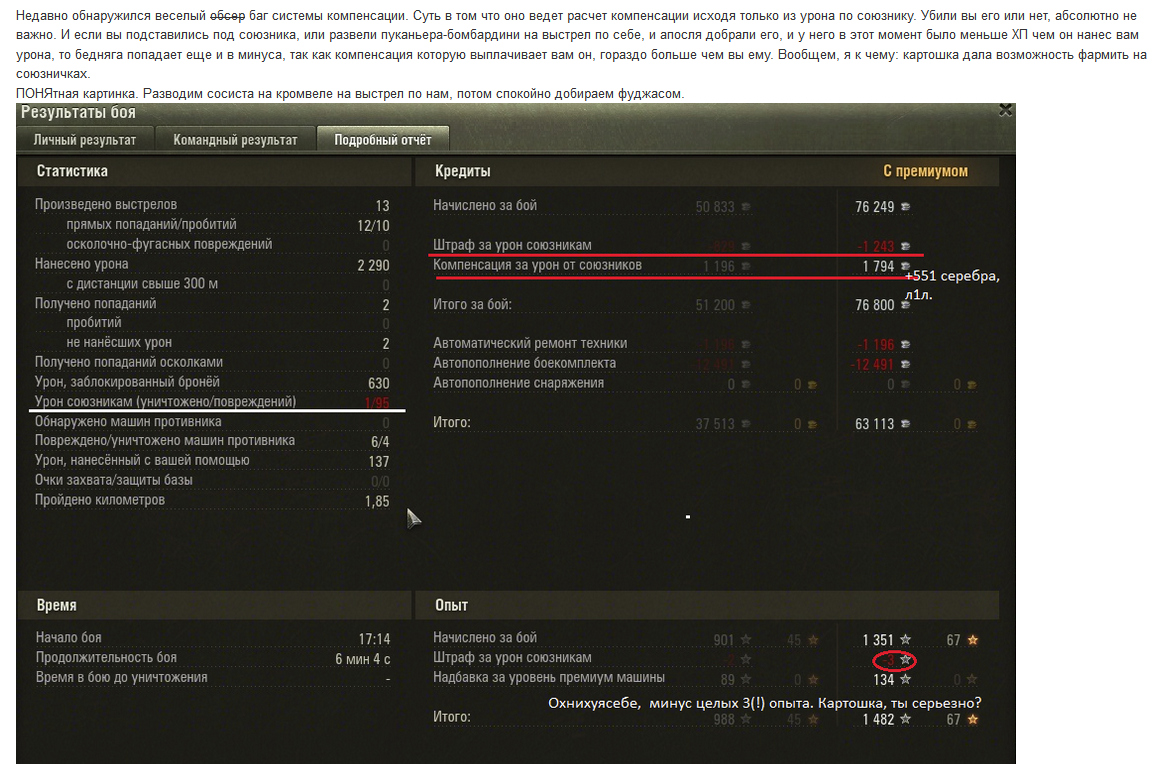Click the red ammo cost -12 491 premium
The image size is (1155, 764).
click(872, 365)
